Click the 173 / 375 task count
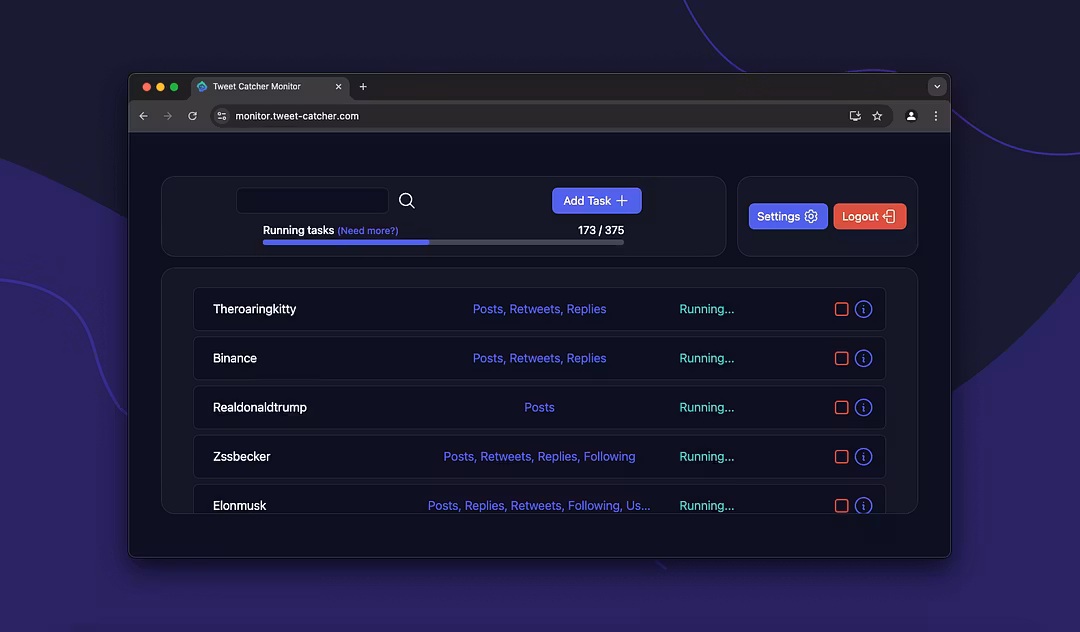Screen dimensions: 1080x632 601,230
